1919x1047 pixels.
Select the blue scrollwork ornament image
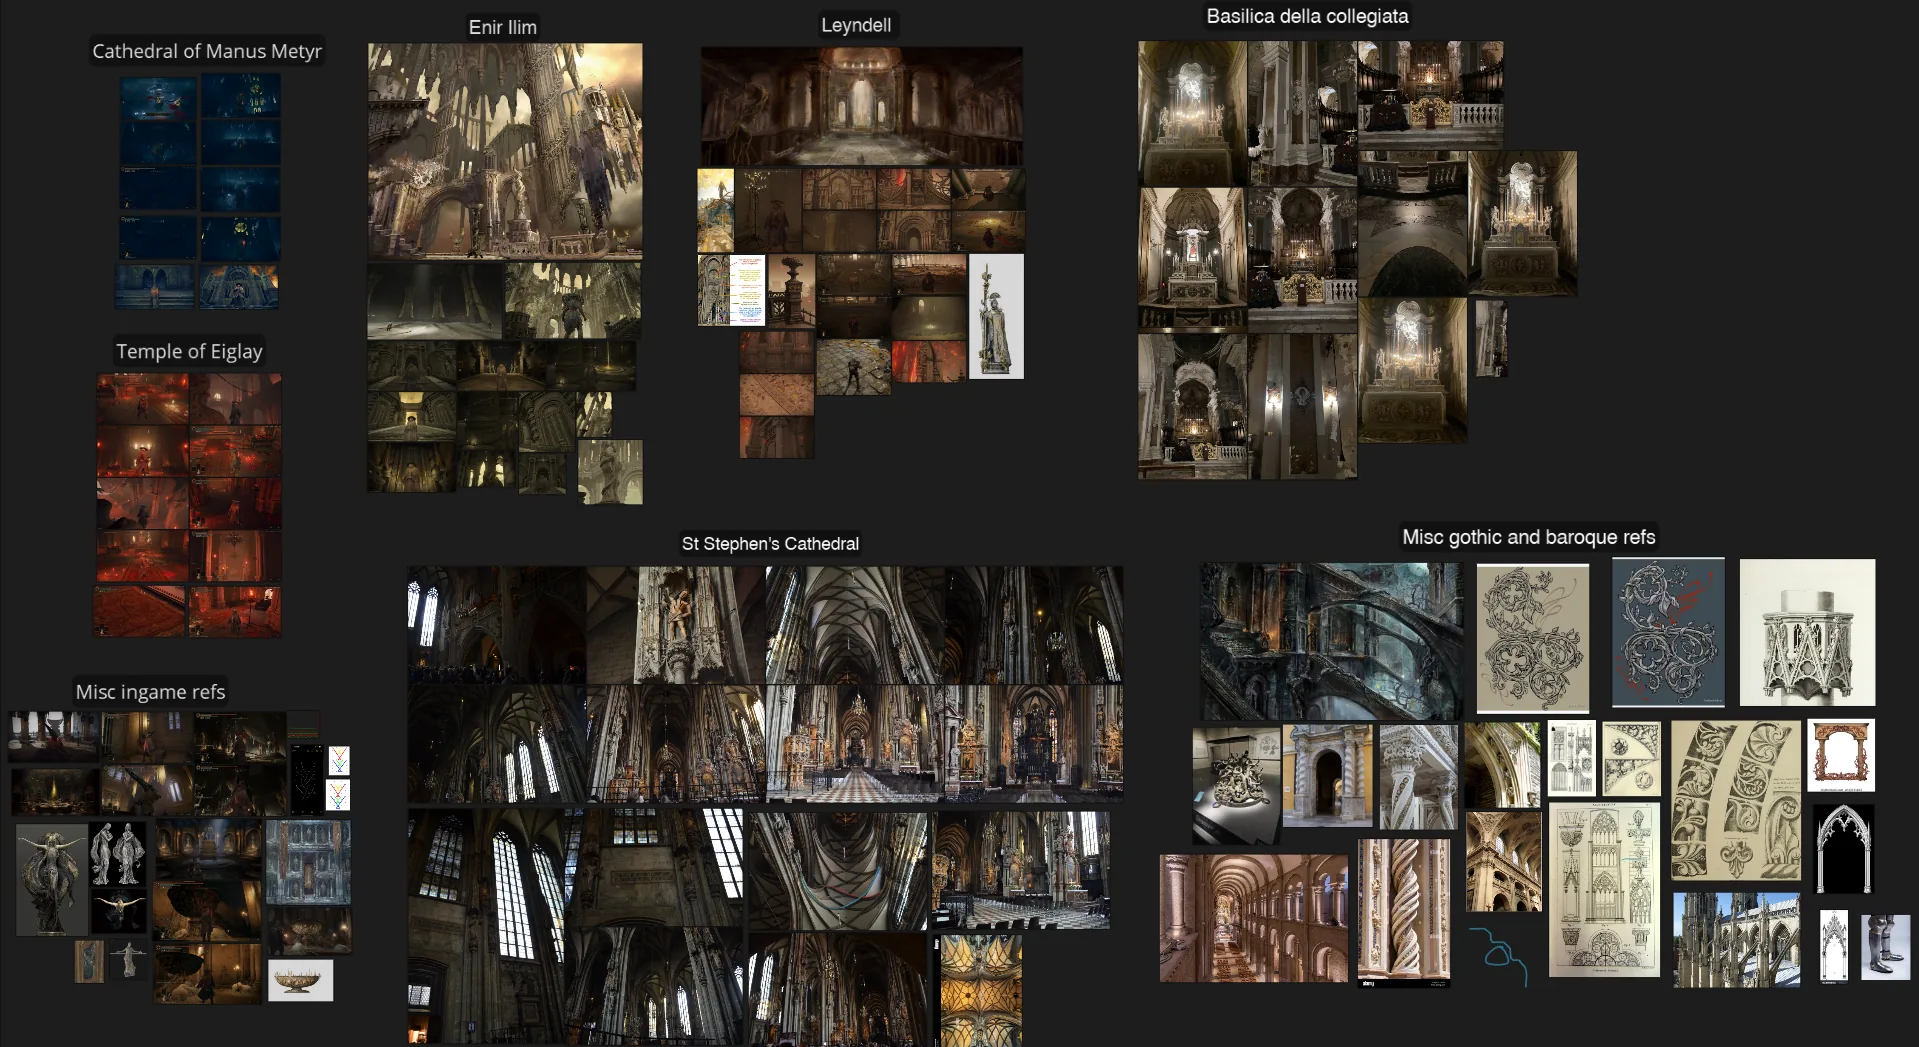click(1668, 632)
